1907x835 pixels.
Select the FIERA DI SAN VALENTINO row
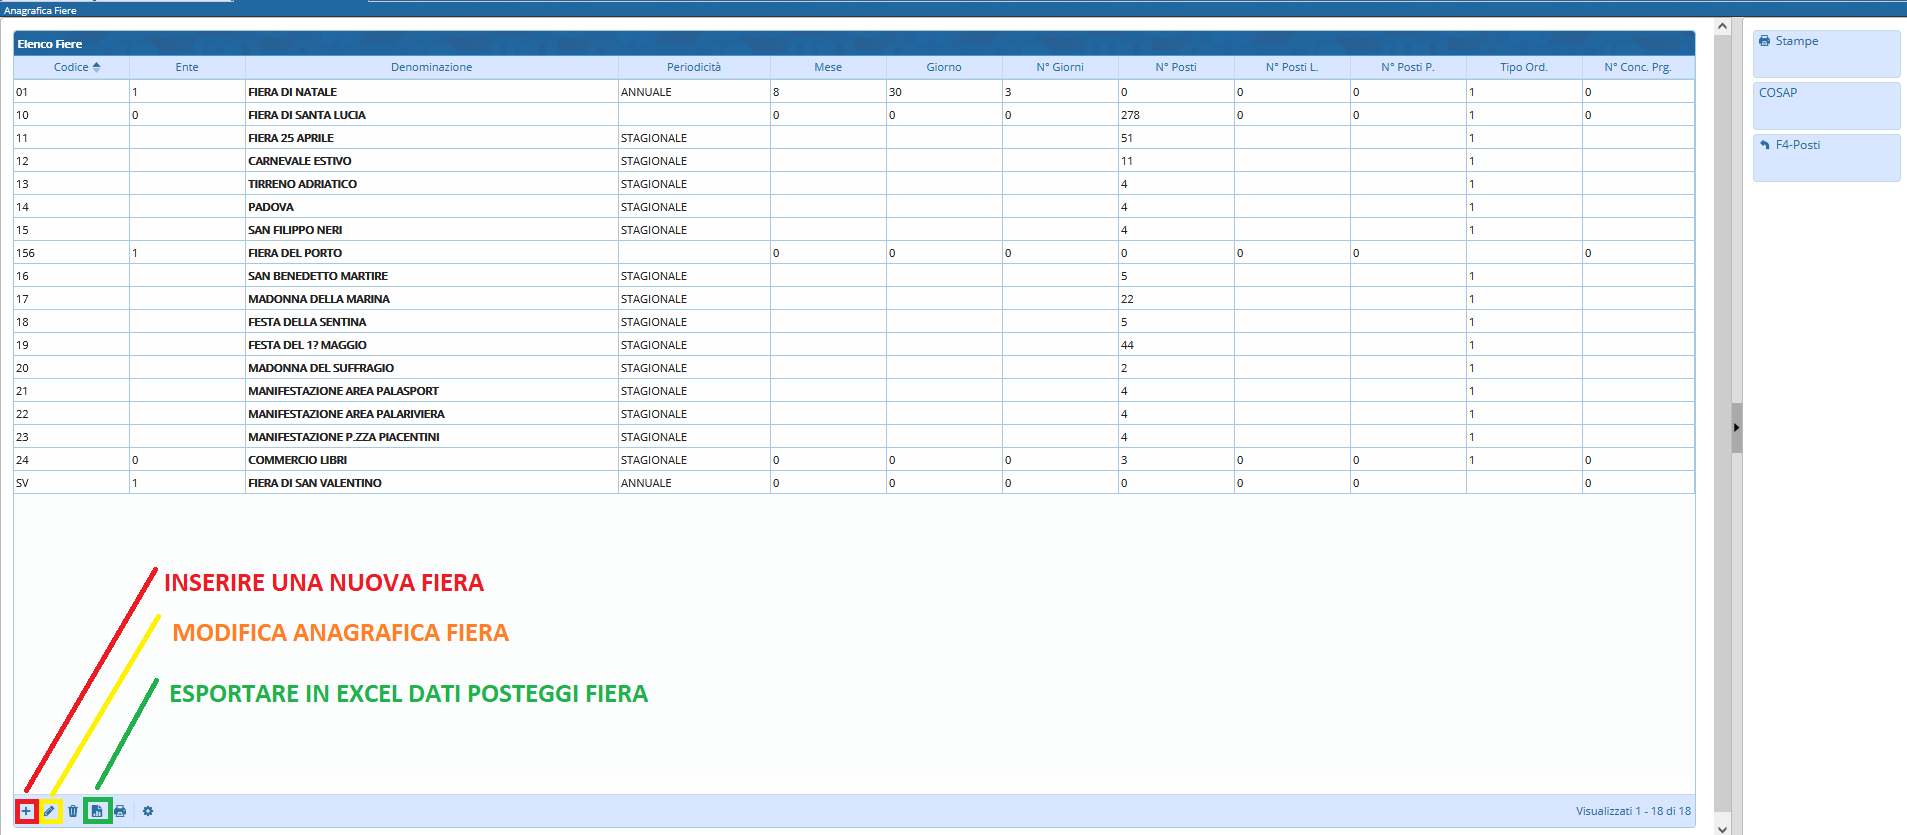point(315,483)
